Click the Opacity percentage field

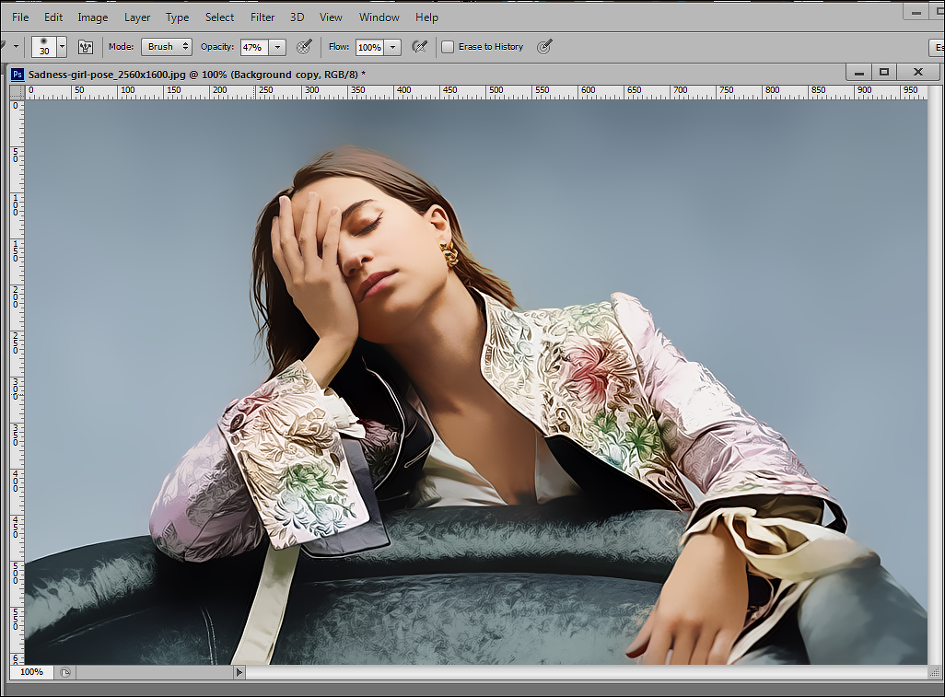coord(253,47)
